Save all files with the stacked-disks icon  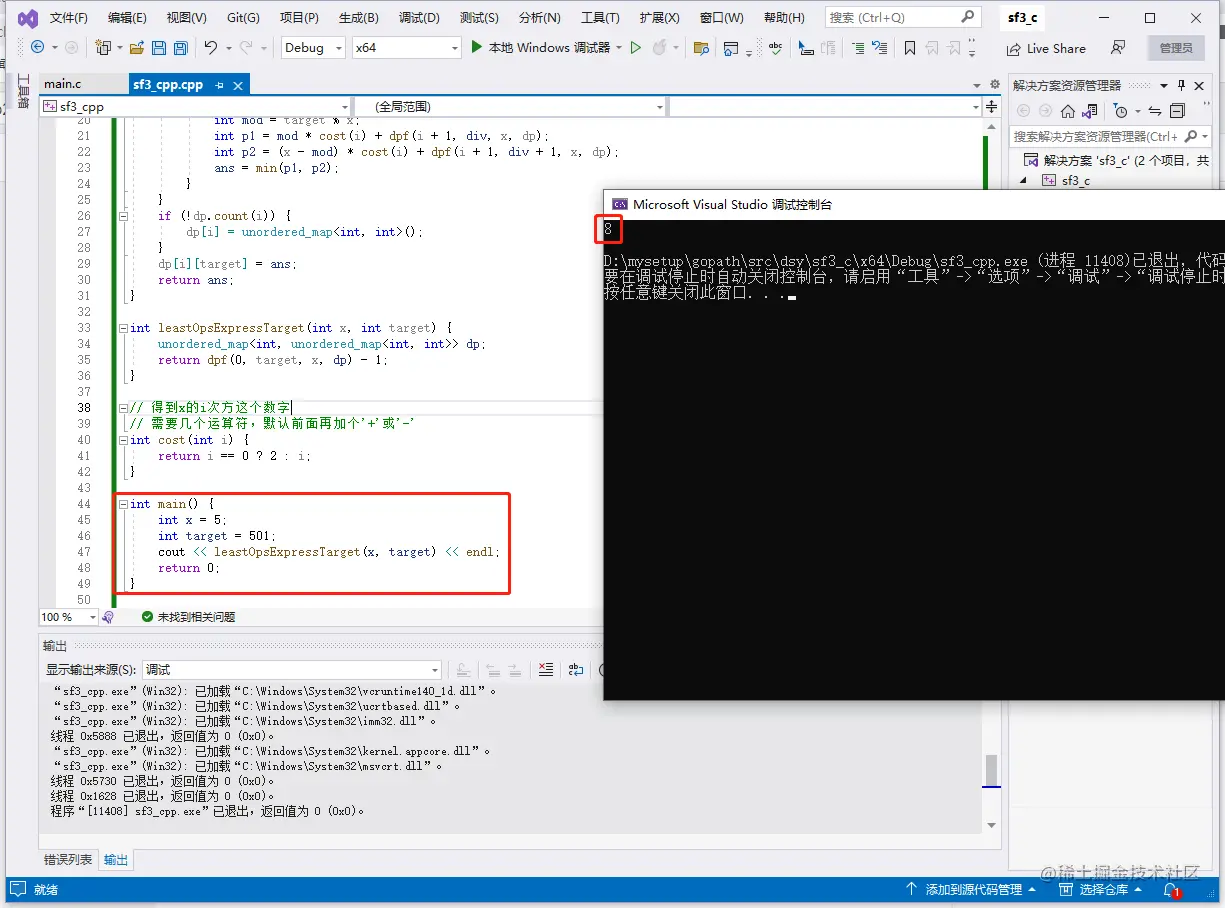(x=180, y=47)
